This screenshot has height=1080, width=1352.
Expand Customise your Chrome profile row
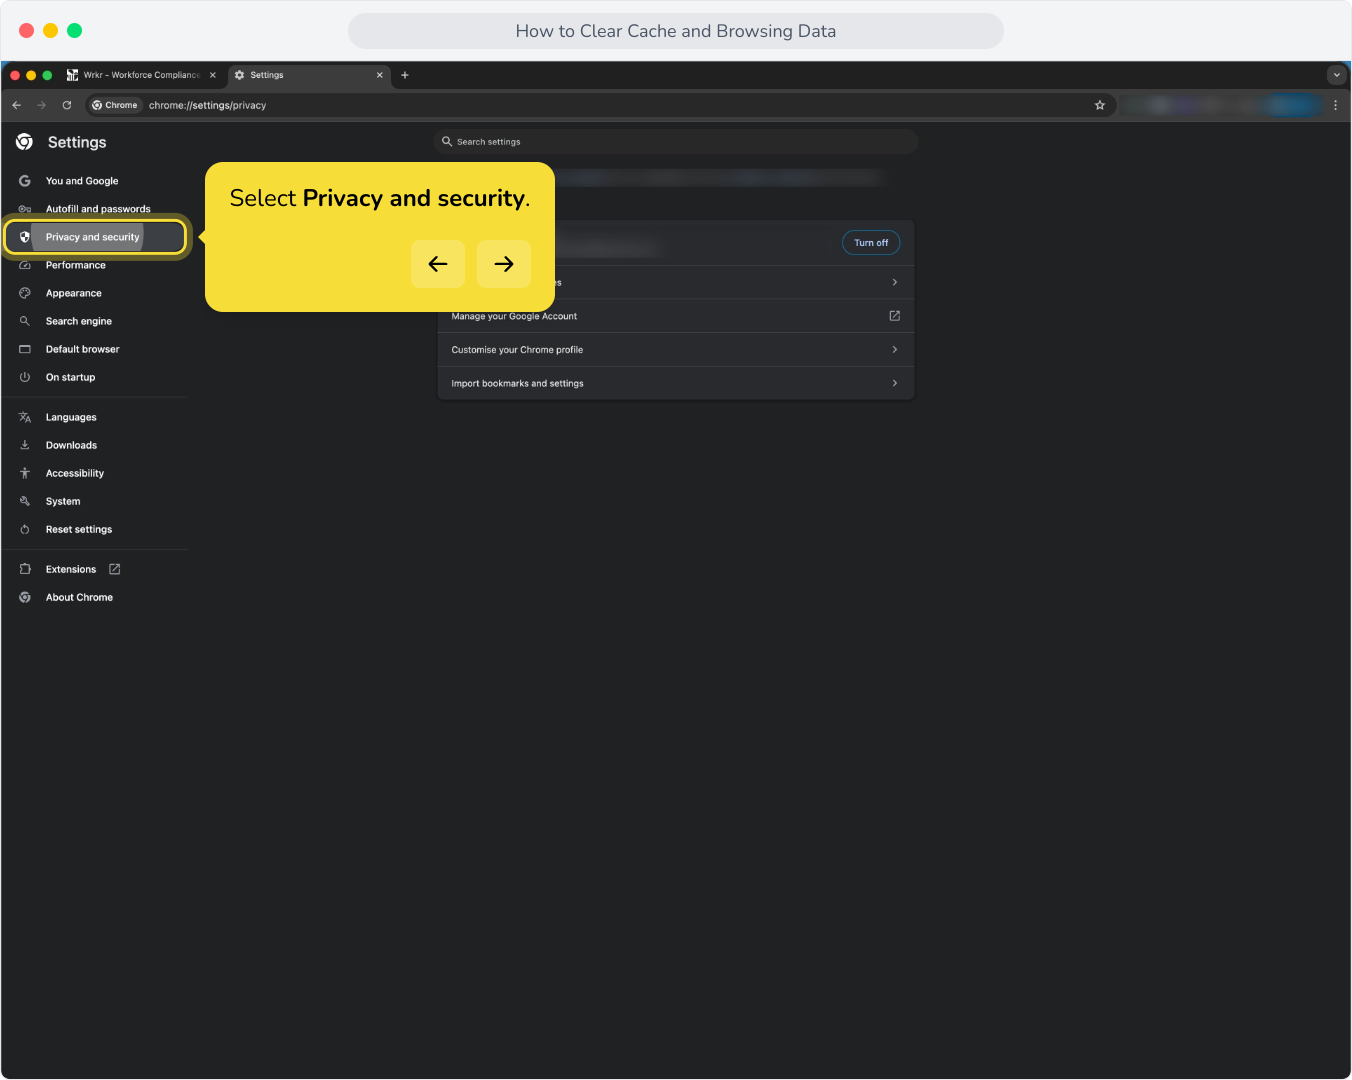(x=676, y=350)
